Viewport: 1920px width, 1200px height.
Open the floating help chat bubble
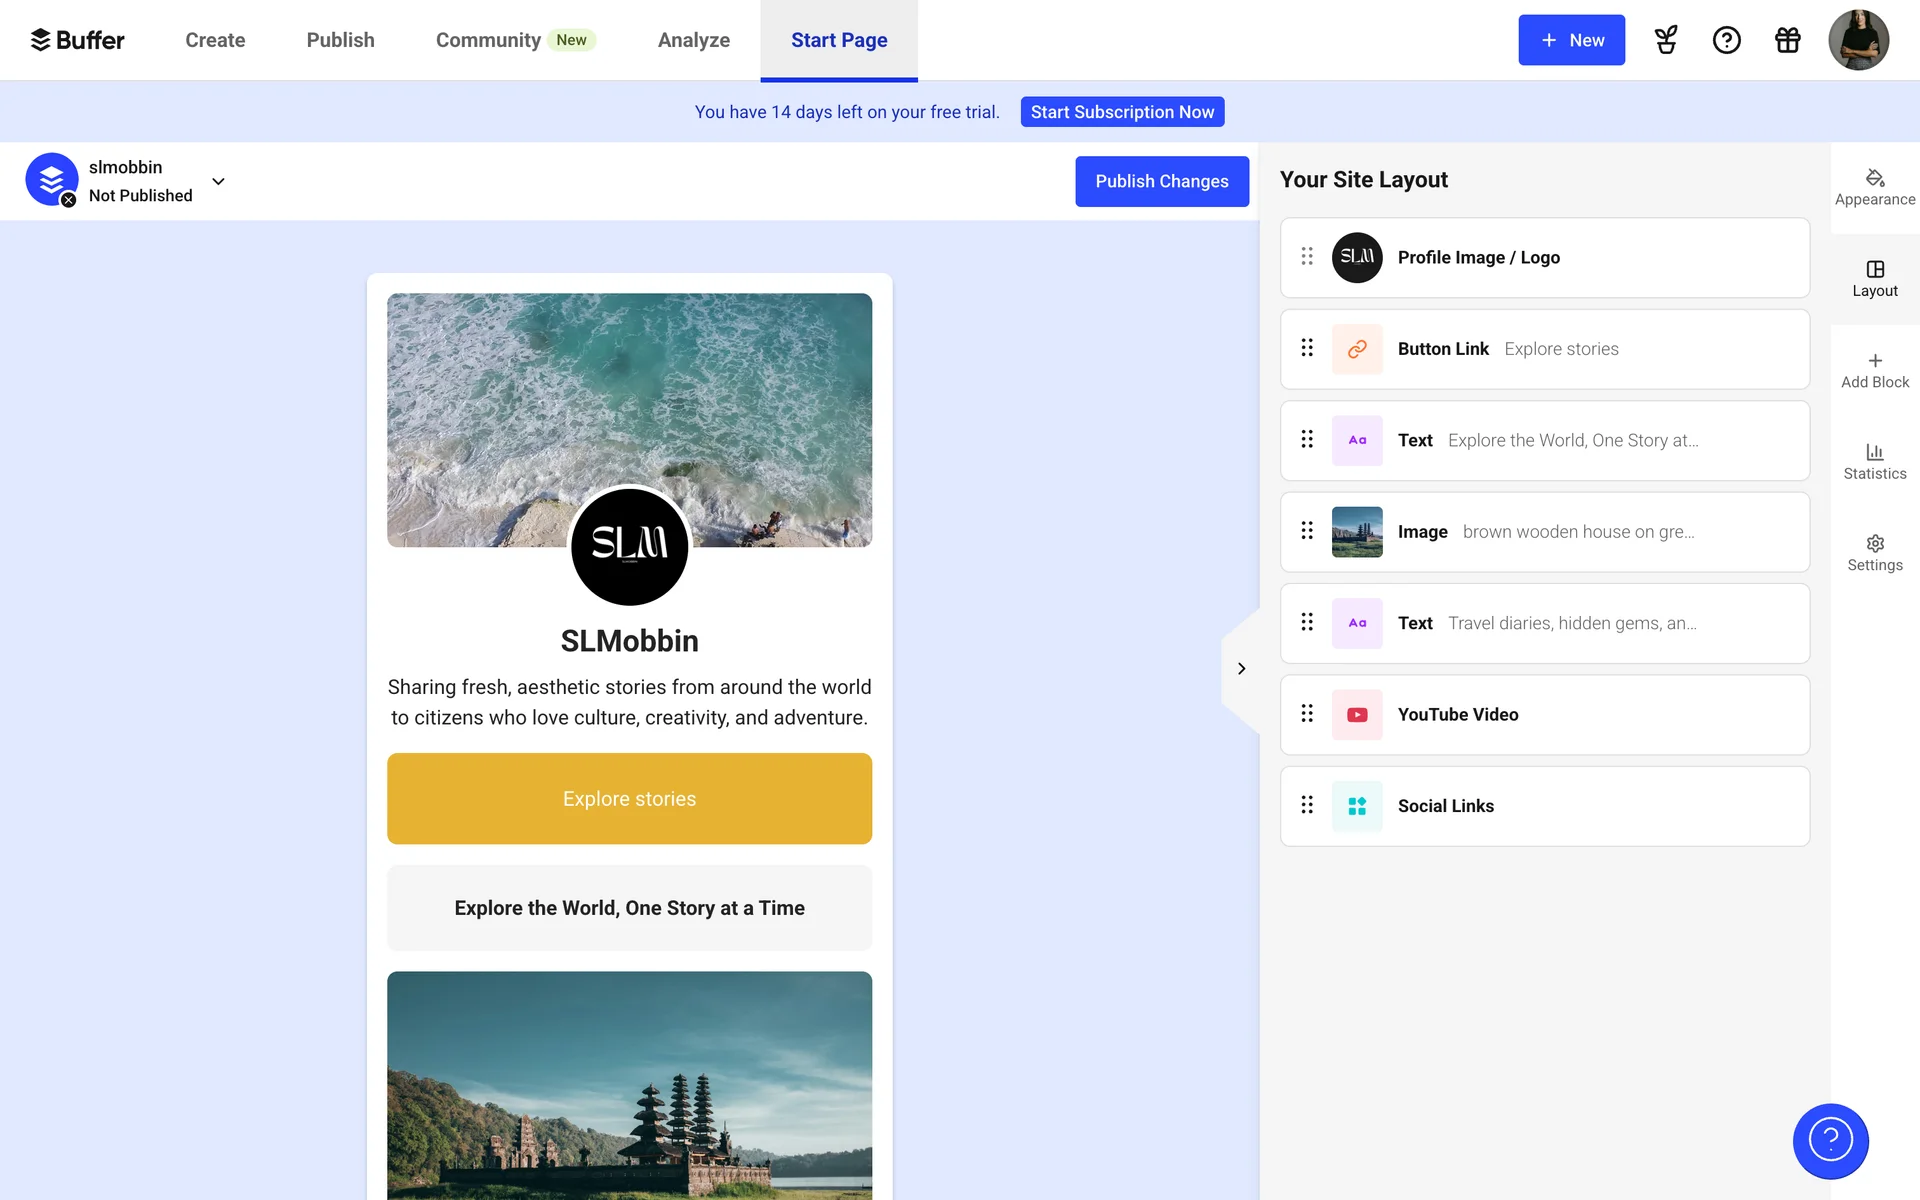tap(1830, 1140)
